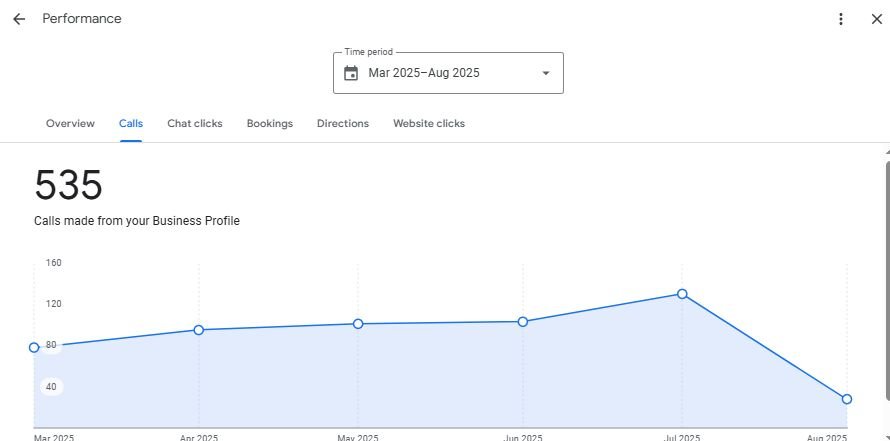Select the Website clicks tab
The height and width of the screenshot is (441, 890).
[429, 123]
